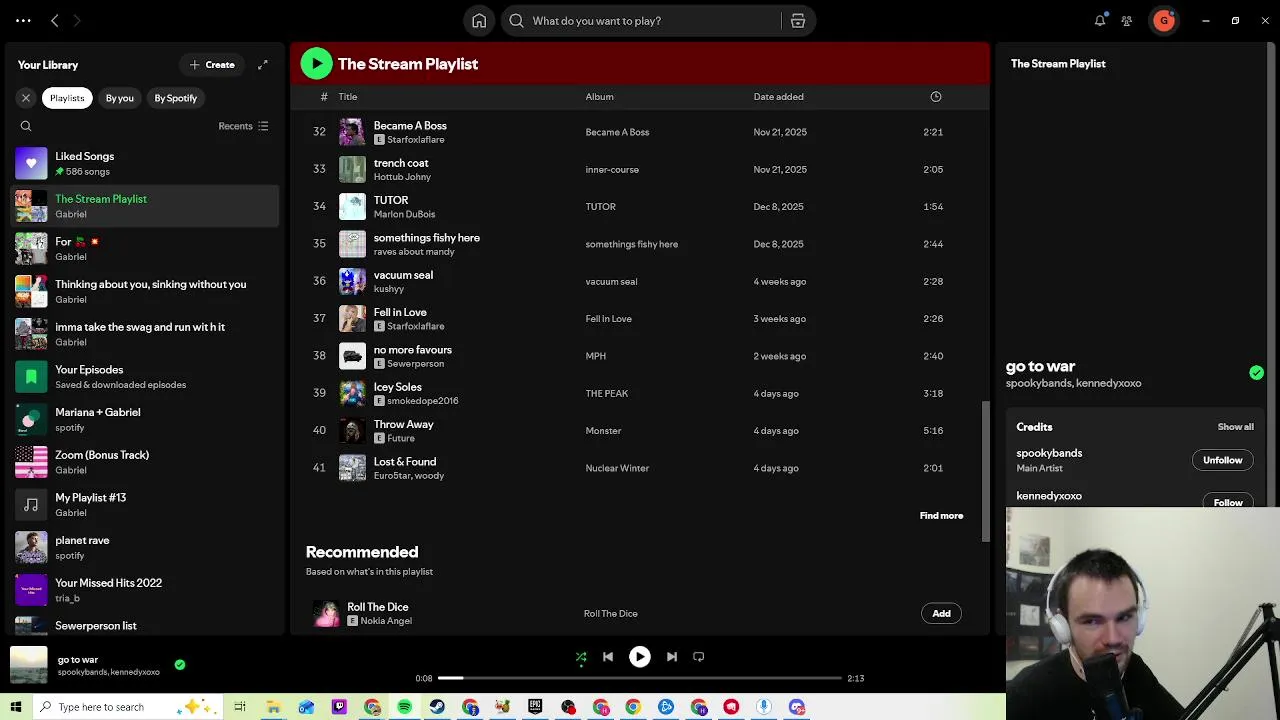Seek using the playback progress bar
Screen dimensions: 1280x720
640,678
